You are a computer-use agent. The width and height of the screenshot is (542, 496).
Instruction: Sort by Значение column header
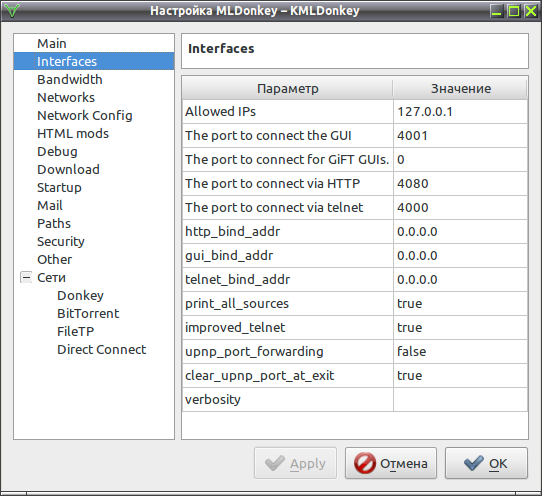pyautogui.click(x=460, y=89)
